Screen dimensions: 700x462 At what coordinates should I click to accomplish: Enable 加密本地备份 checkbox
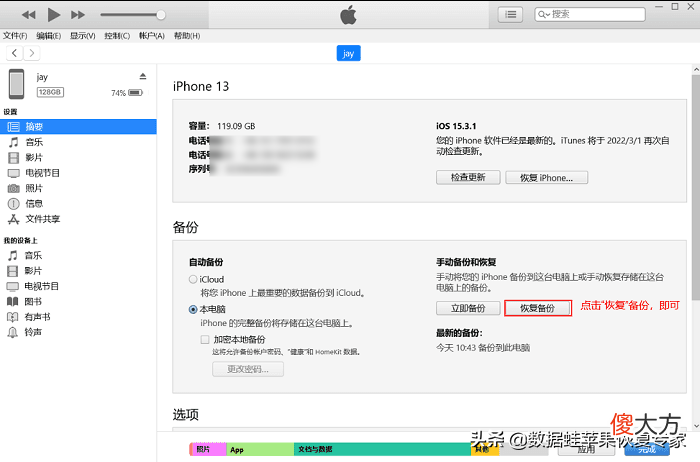tap(205, 340)
